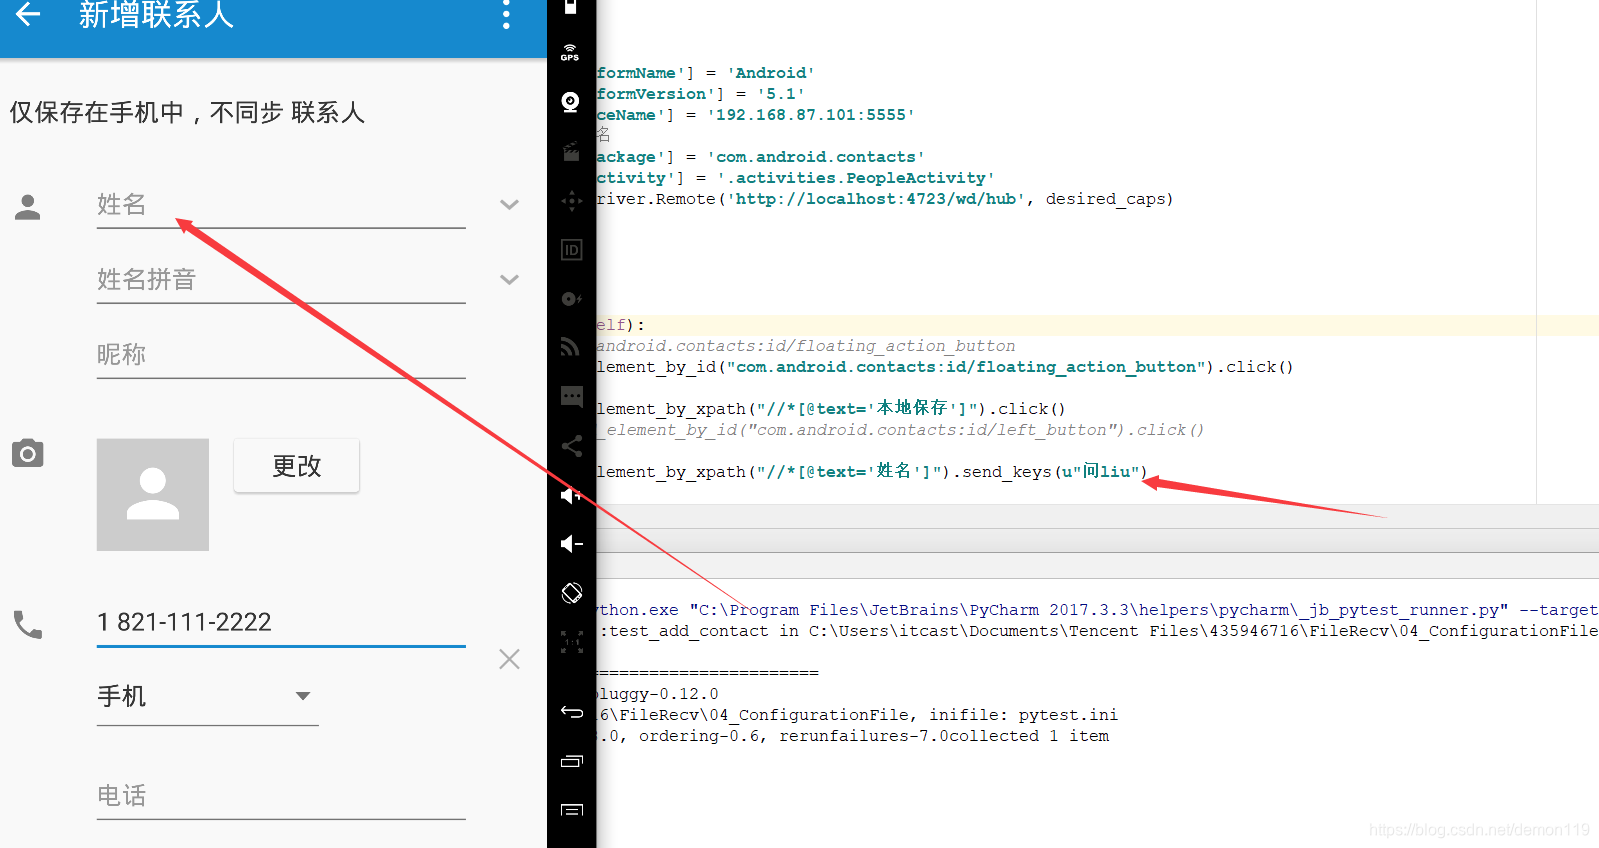Screen dimensions: 1599x848
Task: Expand the 姓名 name field chevron
Action: (x=509, y=205)
